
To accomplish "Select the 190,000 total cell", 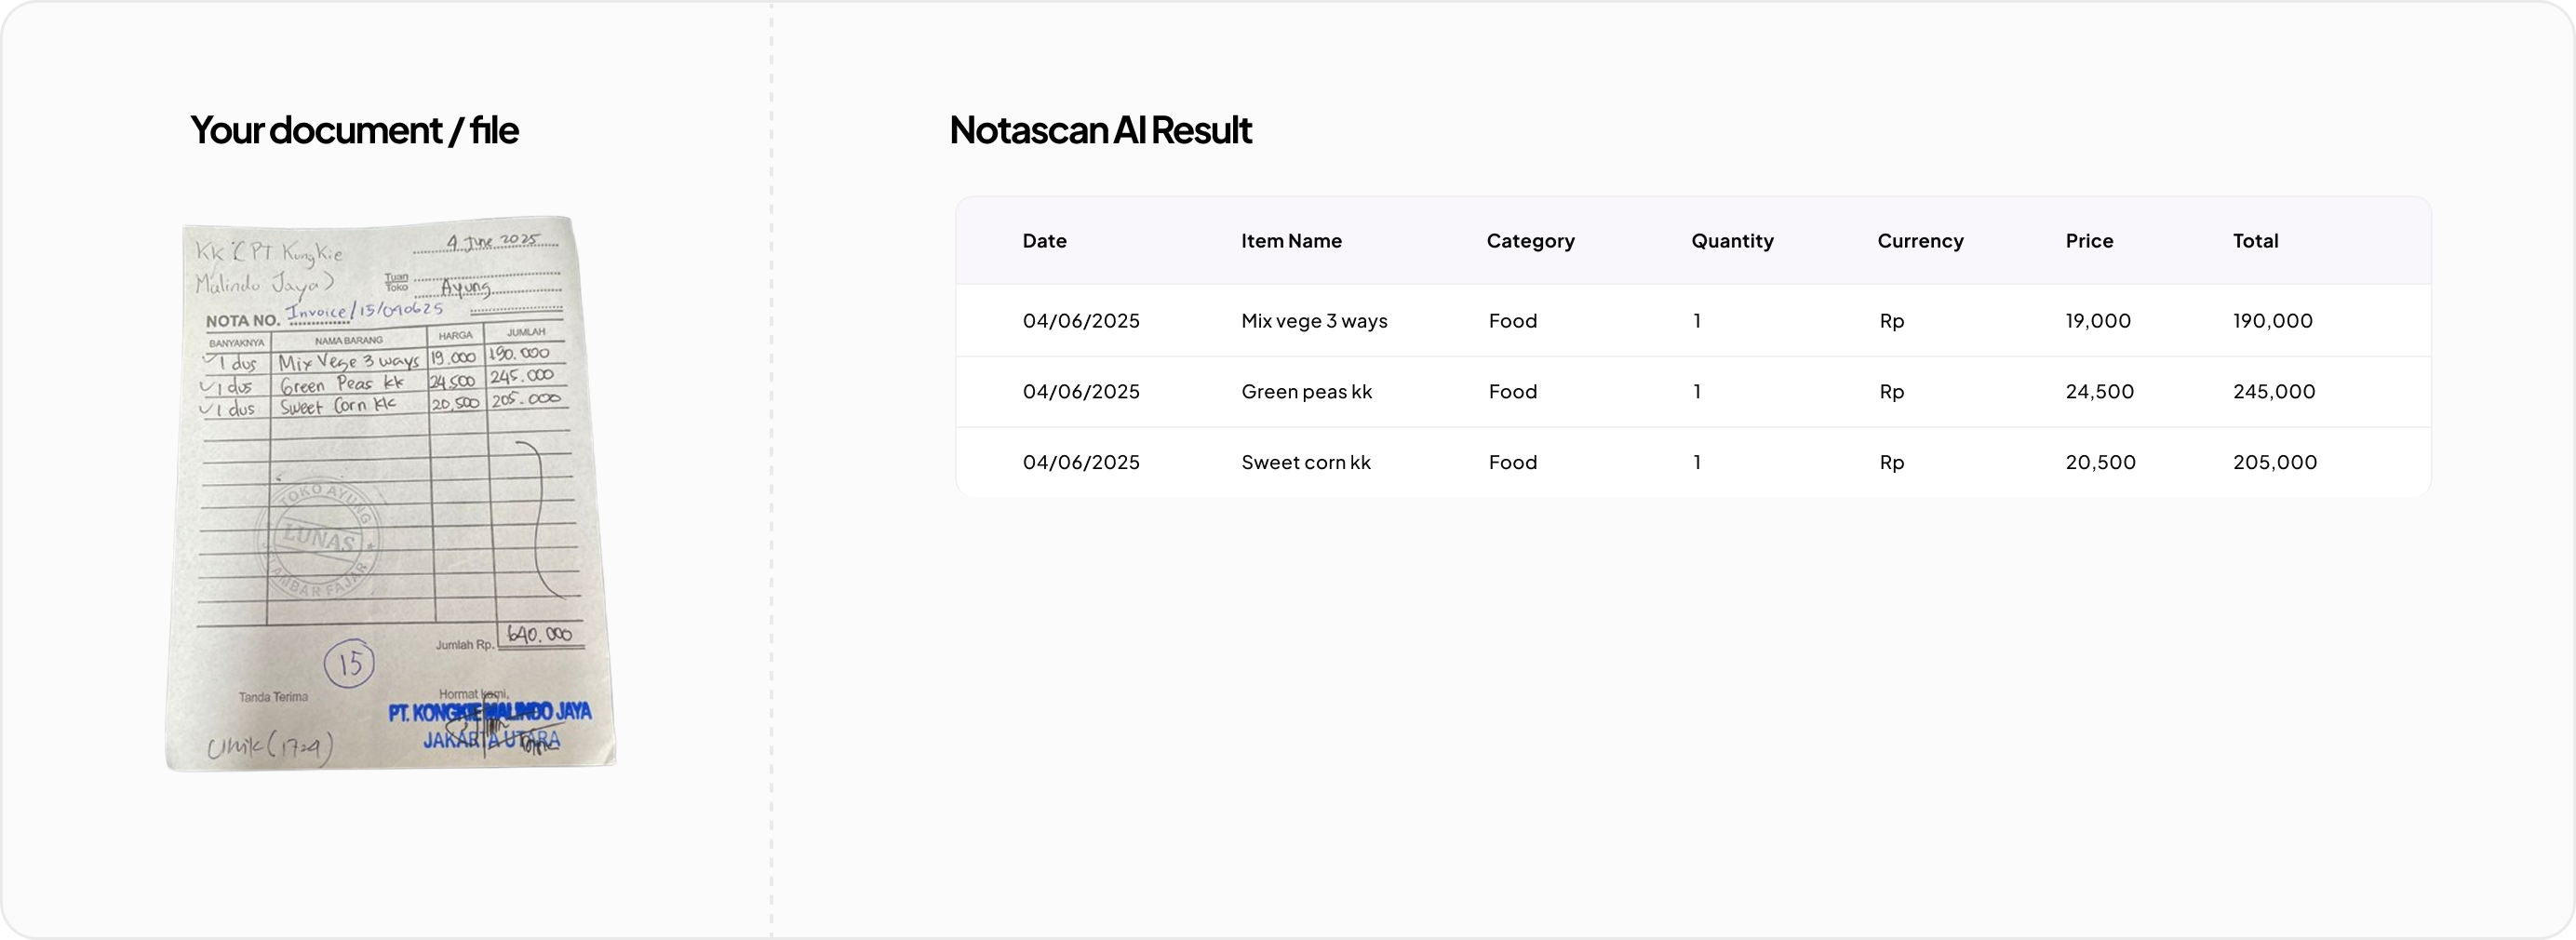I will pos(2272,321).
